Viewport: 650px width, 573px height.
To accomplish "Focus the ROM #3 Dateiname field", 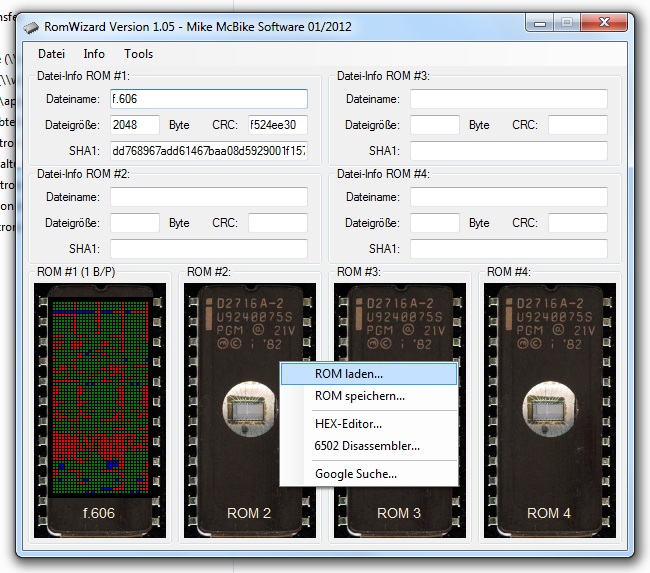I will pyautogui.click(x=508, y=99).
